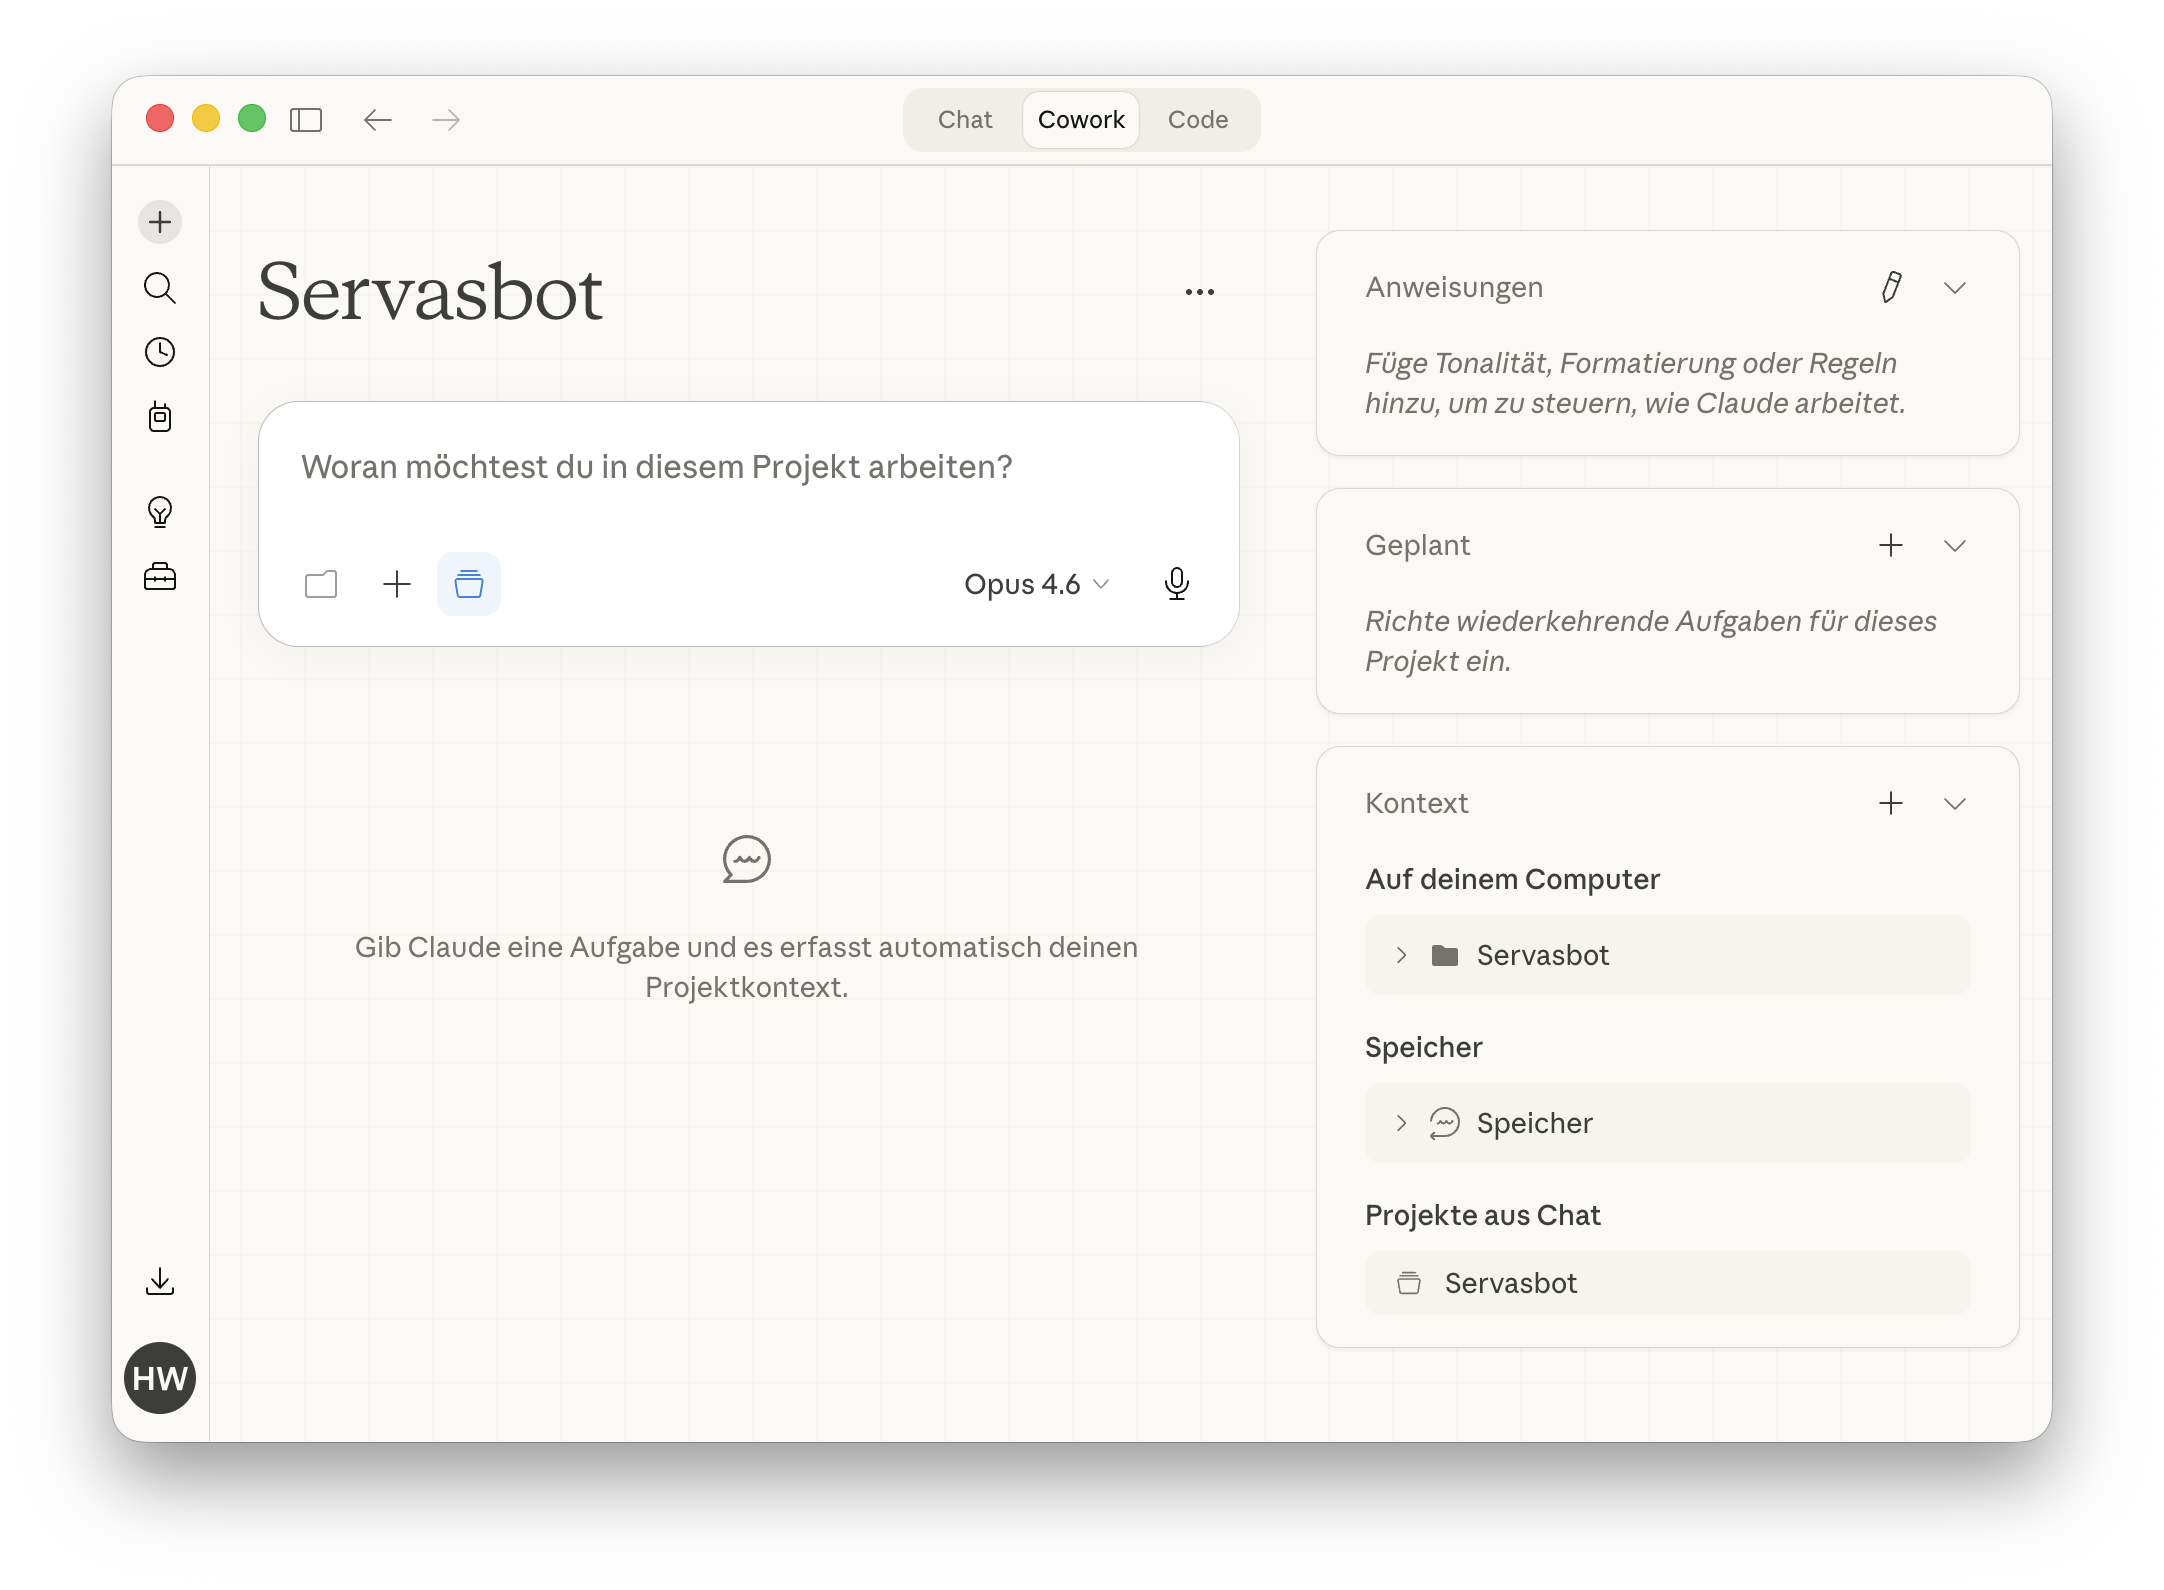Add a scheduled task in Geplant

click(1891, 546)
